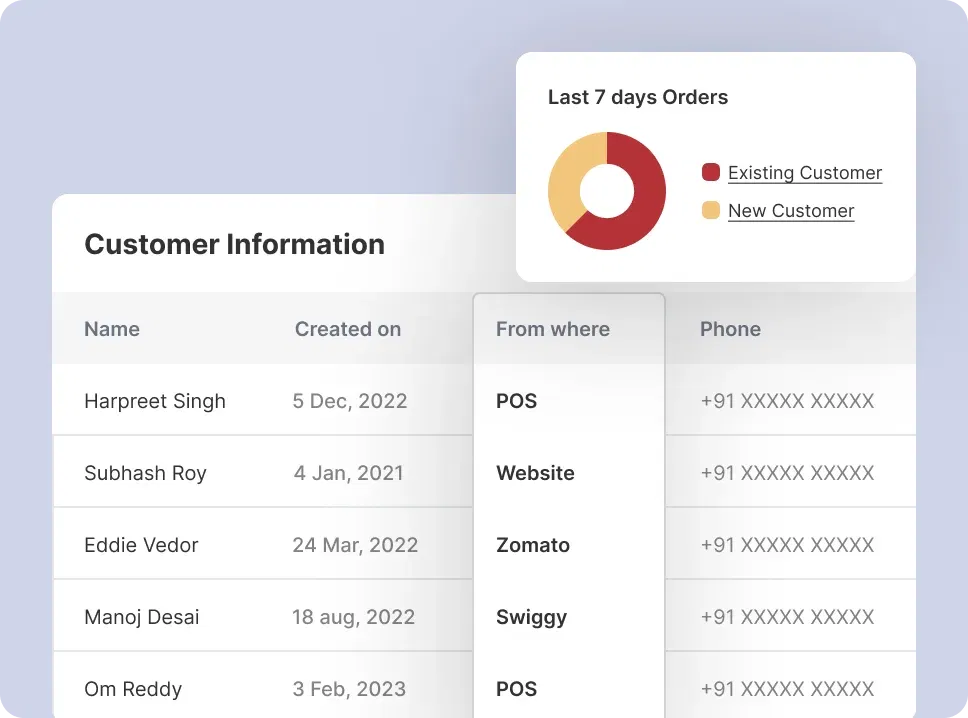Screen dimensions: 968x718
Task: Select the Created on column header
Action: (347, 329)
